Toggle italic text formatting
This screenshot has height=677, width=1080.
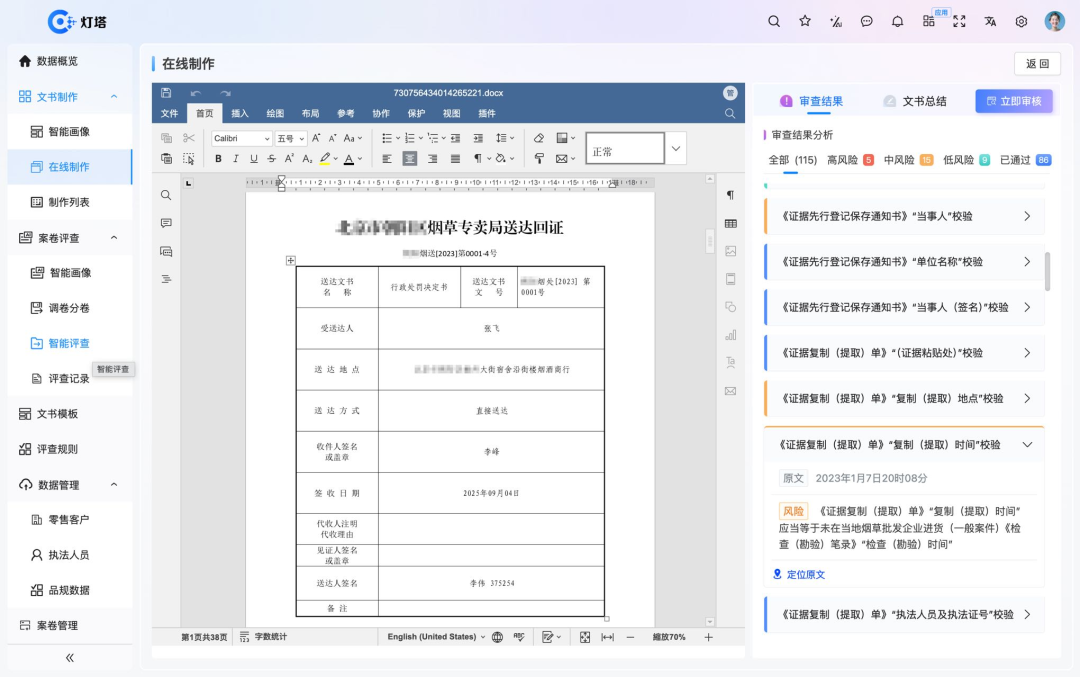coord(236,159)
